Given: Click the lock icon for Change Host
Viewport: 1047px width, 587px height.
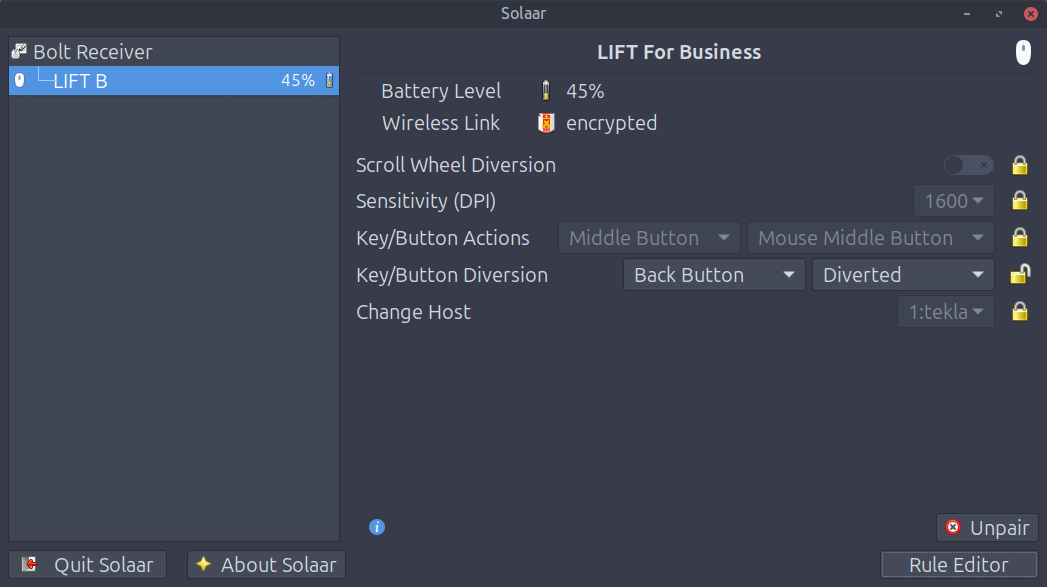Looking at the screenshot, I should 1020,311.
